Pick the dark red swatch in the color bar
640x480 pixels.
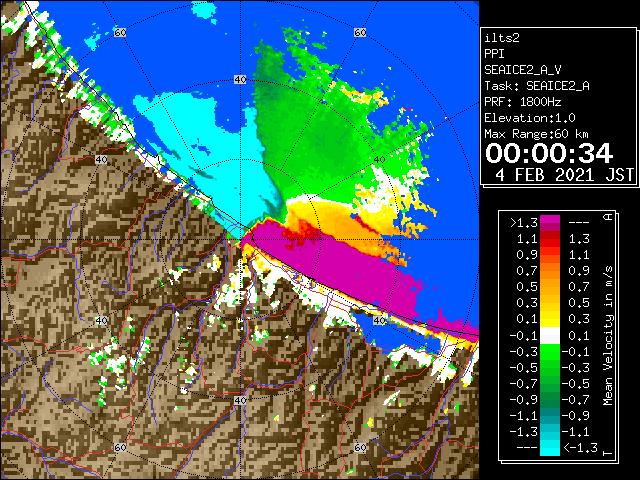point(550,237)
